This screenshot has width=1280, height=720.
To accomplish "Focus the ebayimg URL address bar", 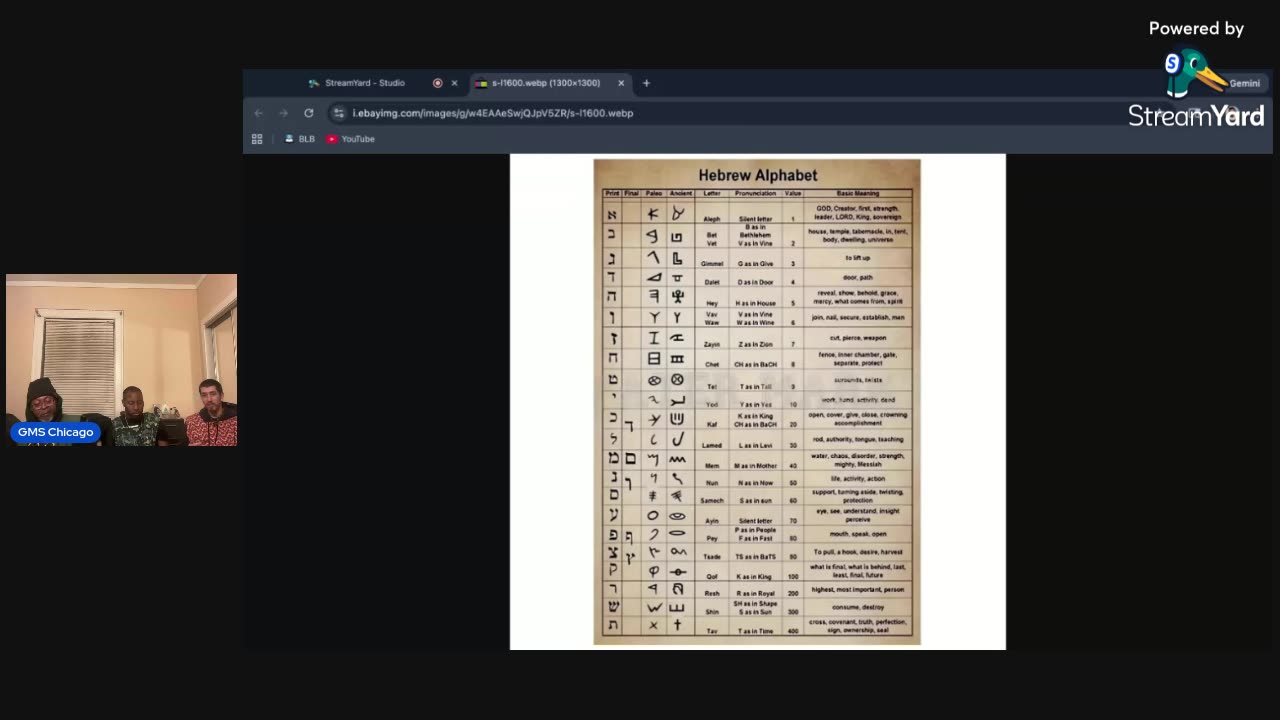I will (x=493, y=113).
